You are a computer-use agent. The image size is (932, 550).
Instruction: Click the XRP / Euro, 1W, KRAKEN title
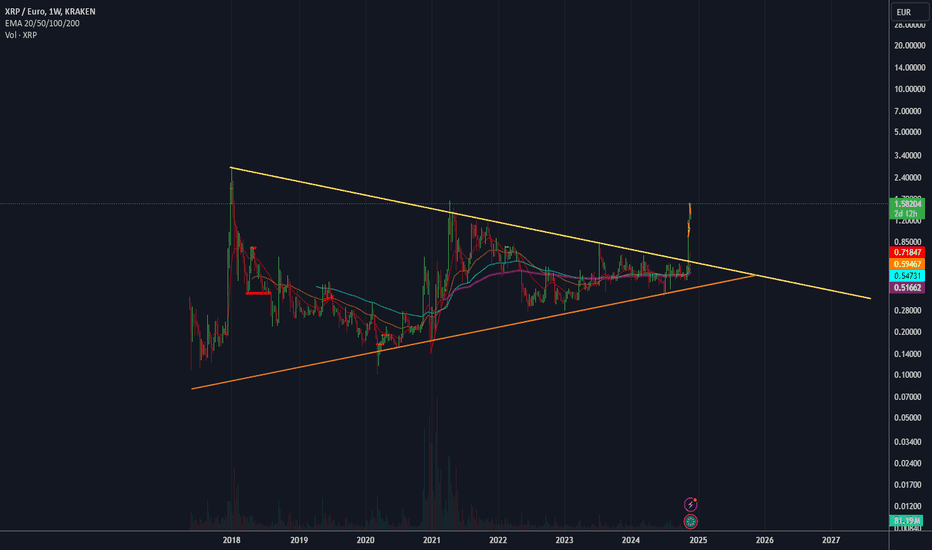coord(50,11)
